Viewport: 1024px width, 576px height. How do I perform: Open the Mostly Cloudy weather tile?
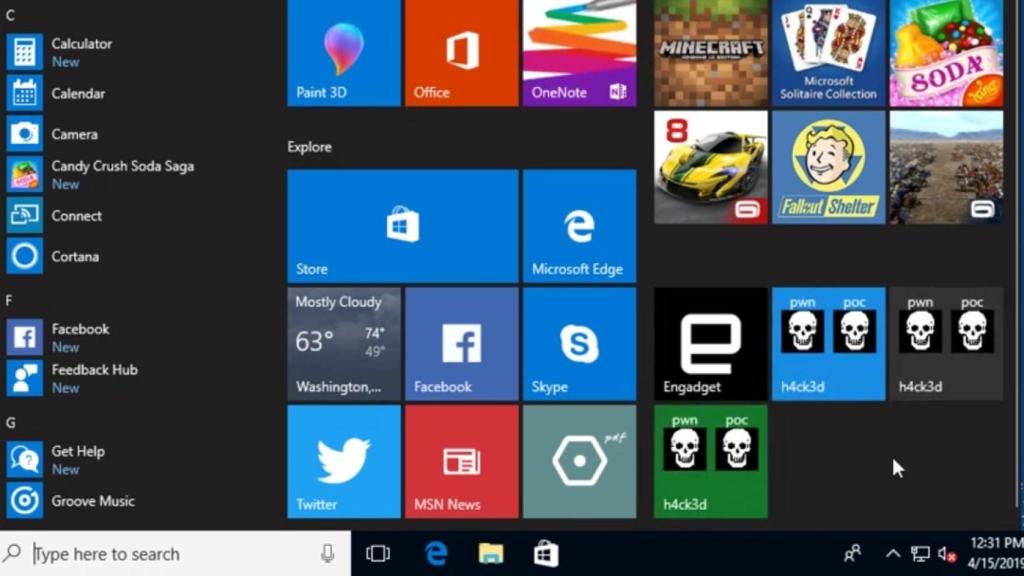[343, 344]
